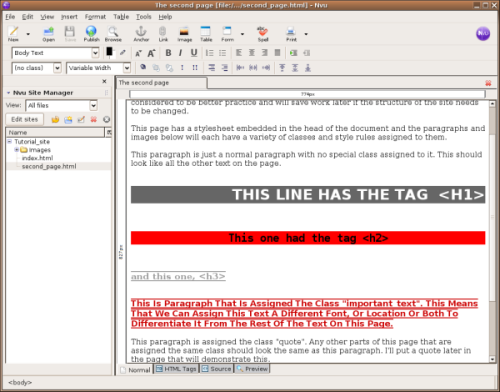Align text right
The height and width of the screenshot is (392, 500).
(264, 53)
